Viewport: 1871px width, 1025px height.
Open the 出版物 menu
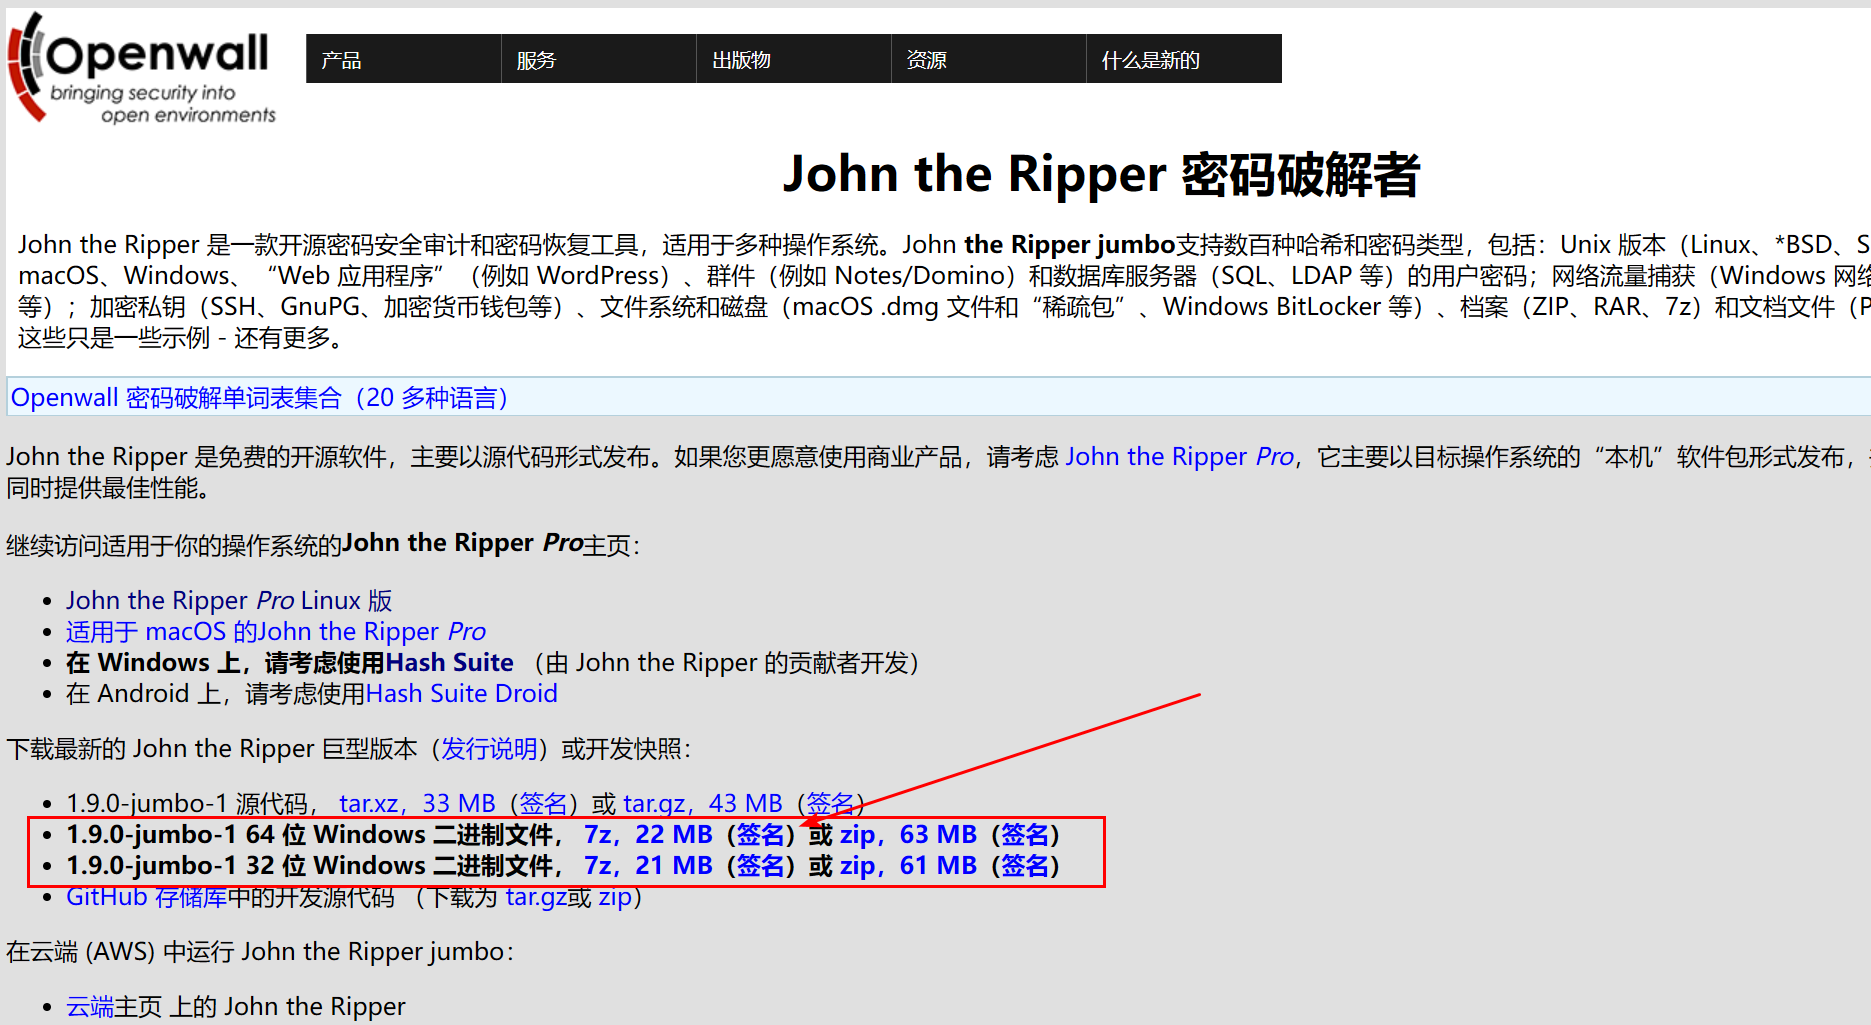click(x=793, y=59)
